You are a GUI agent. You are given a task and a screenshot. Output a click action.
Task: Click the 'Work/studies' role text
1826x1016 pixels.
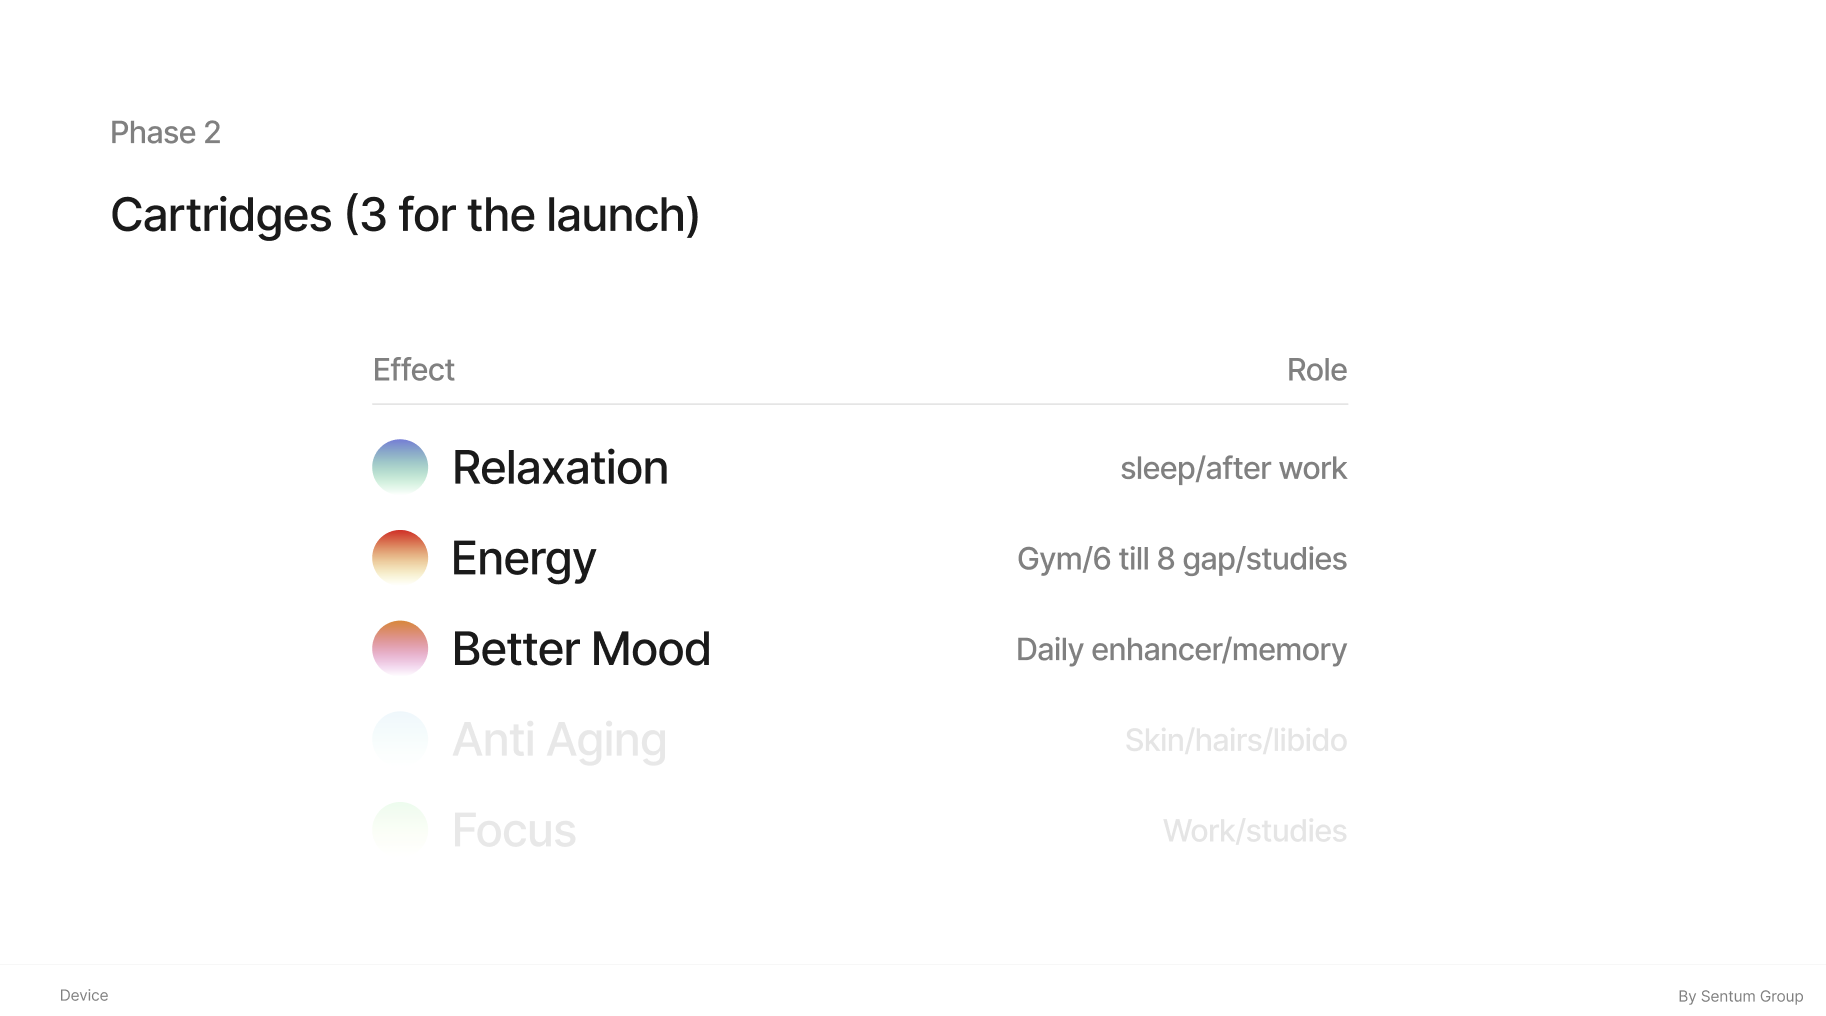[1255, 831]
